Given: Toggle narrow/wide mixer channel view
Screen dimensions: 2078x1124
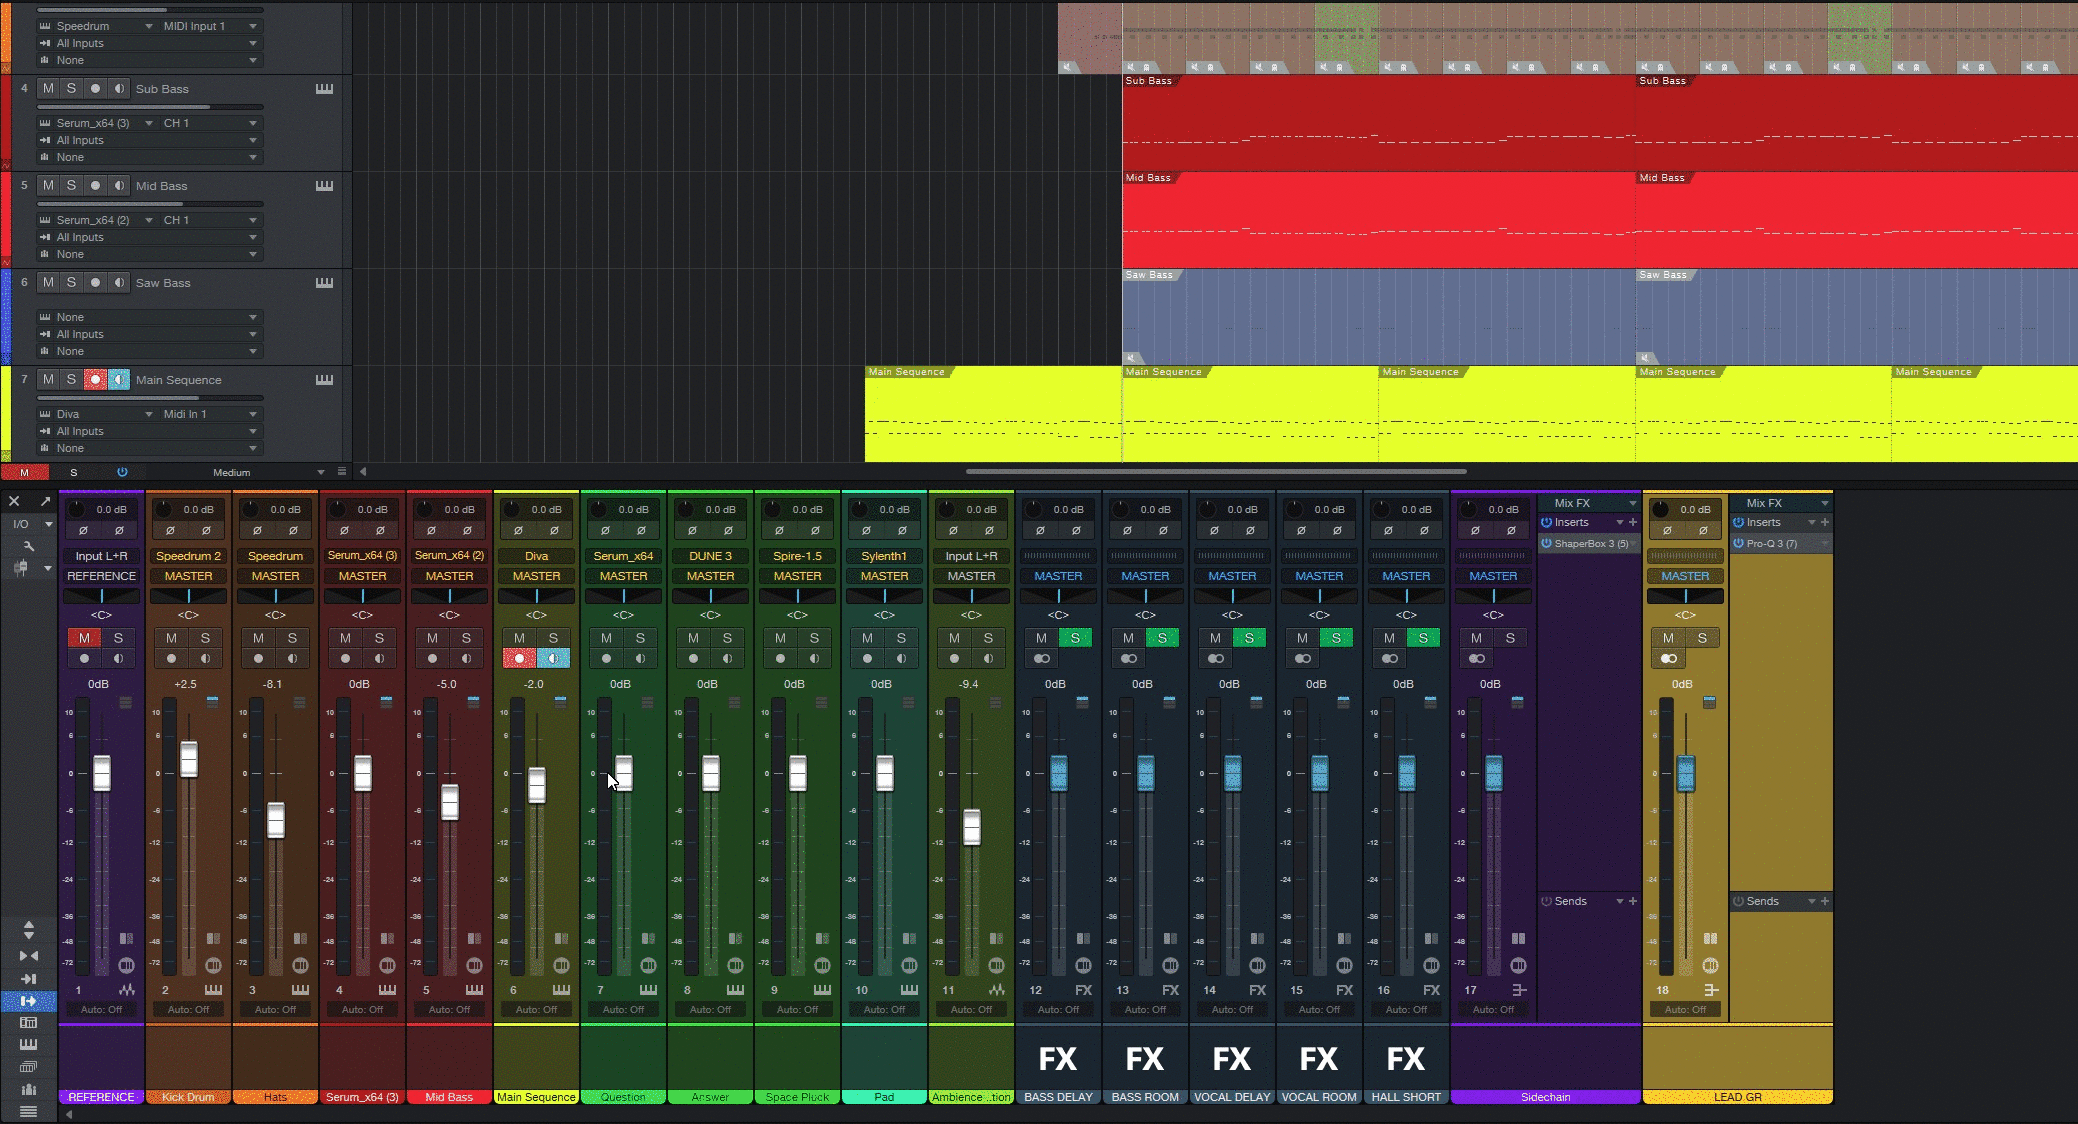Looking at the screenshot, I should pyautogui.click(x=28, y=956).
